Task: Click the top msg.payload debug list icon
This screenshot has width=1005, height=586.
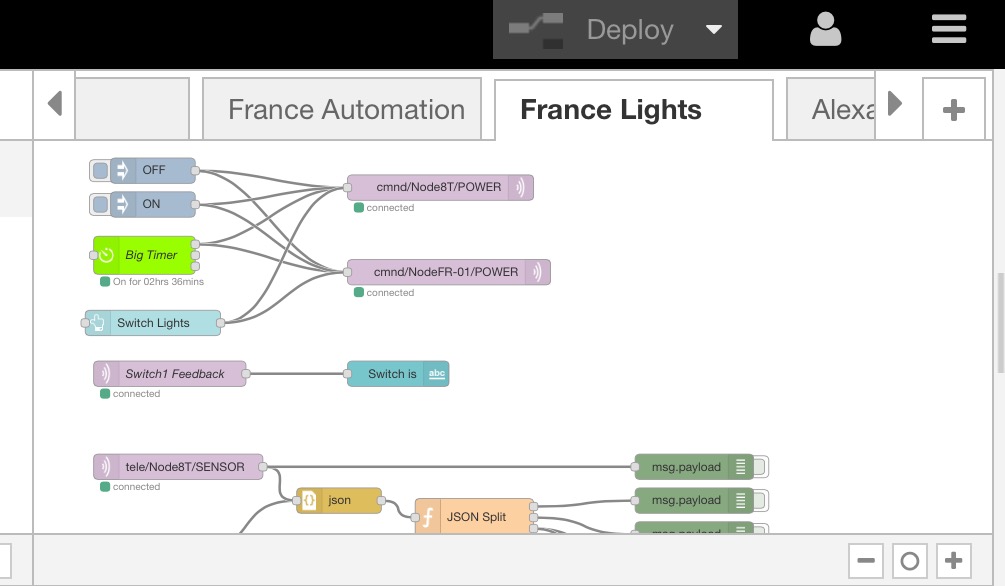Action: [x=740, y=467]
